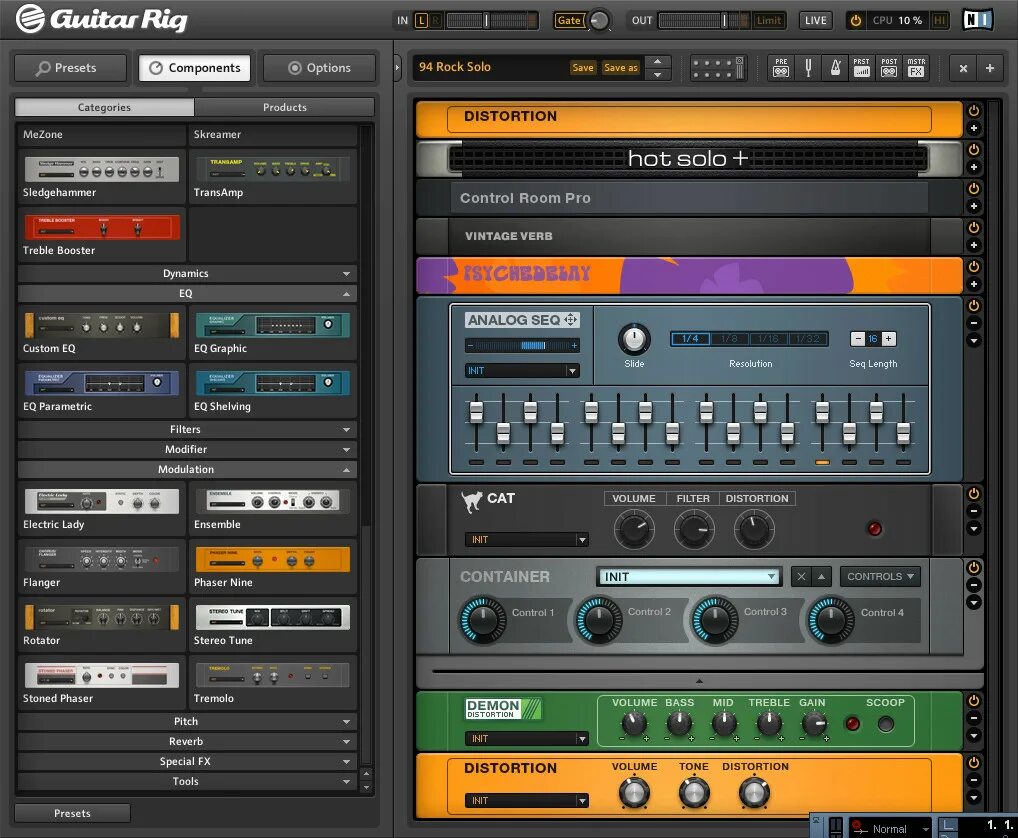
Task: Pick the Stoned Phaser component
Action: 101,675
